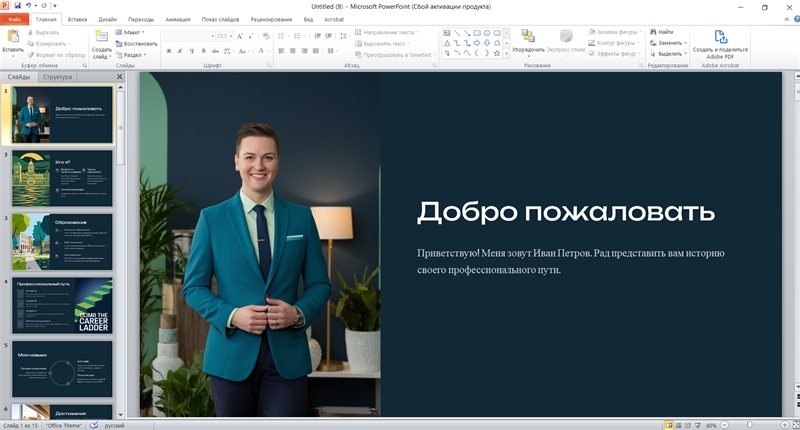This screenshot has height=430, width=800.
Task: Click the zoom out minus button
Action: pos(724,425)
